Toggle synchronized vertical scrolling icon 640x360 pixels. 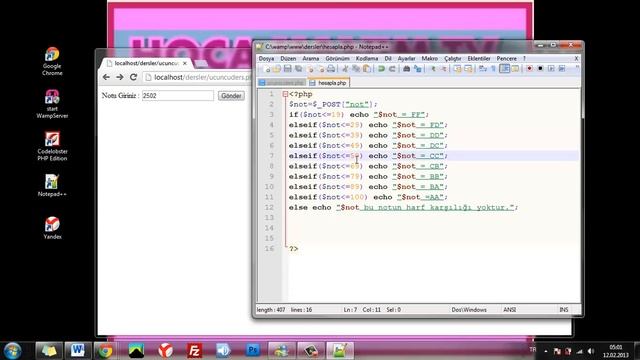click(x=457, y=69)
